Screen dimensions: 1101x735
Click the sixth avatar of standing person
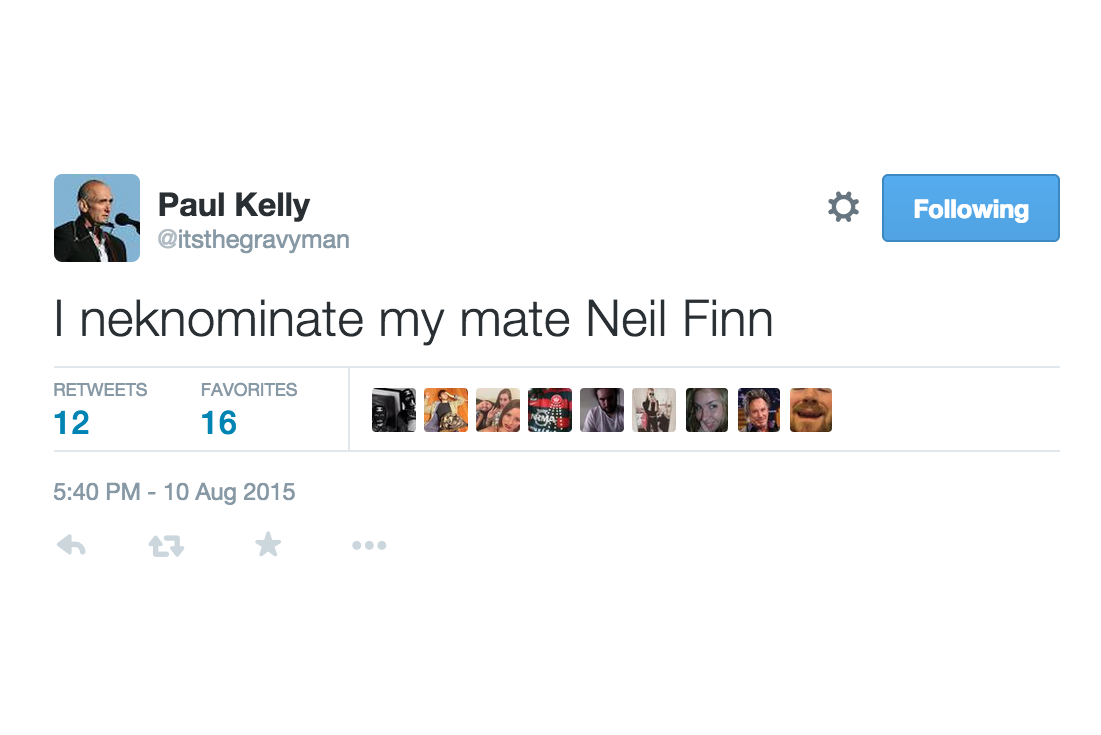pos(654,410)
